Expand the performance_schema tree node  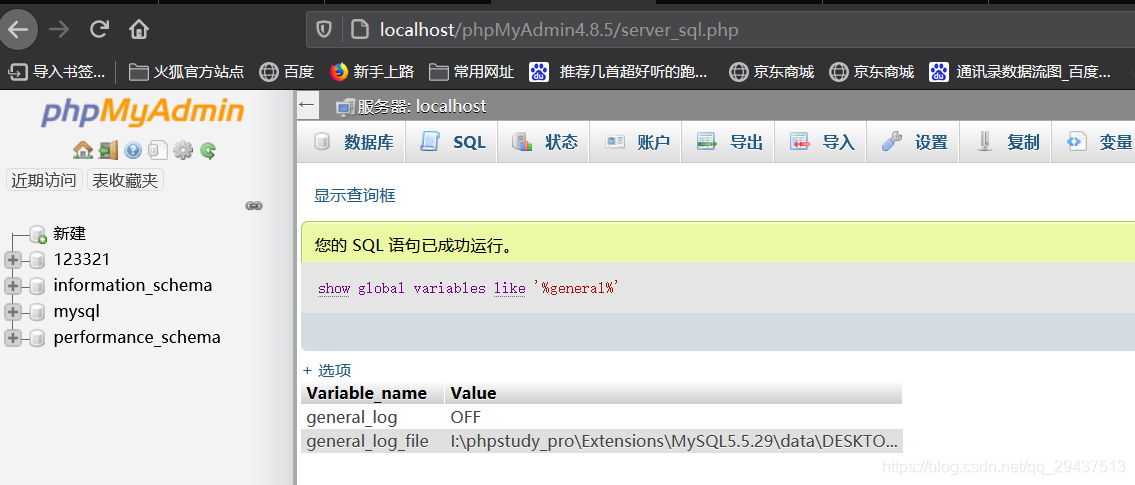[12, 338]
